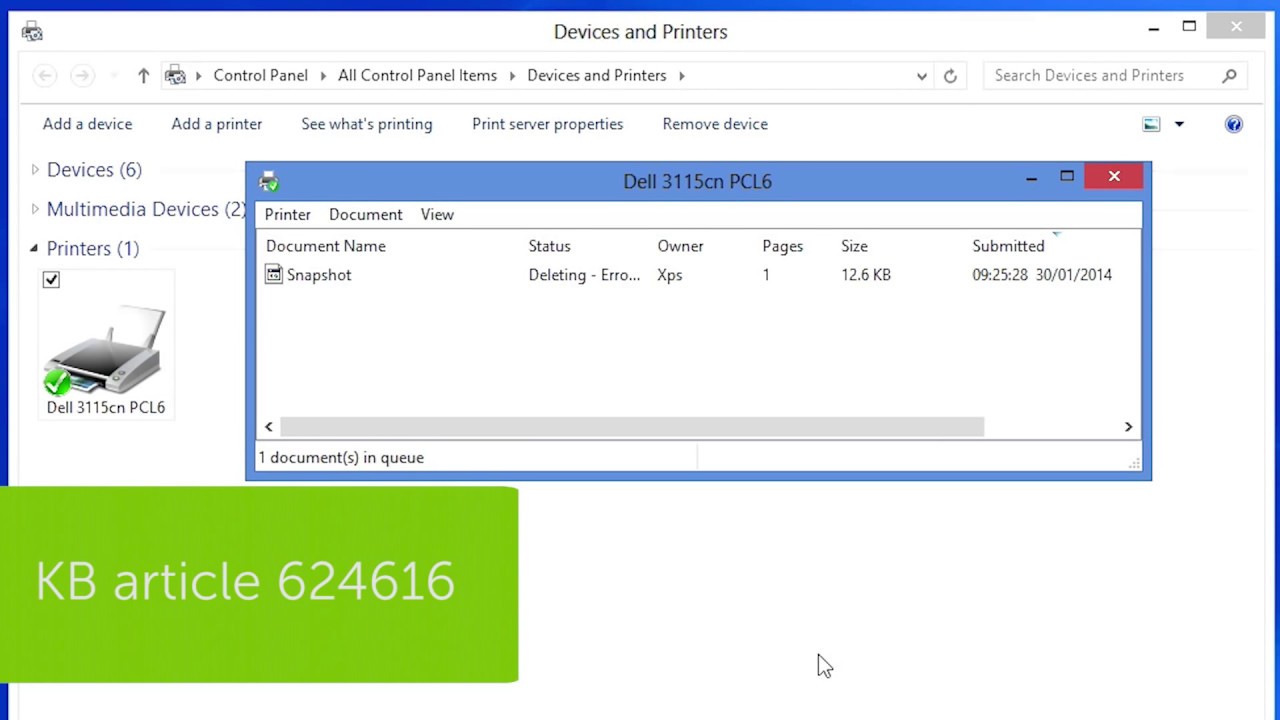Click the change view icon in toolbar
This screenshot has height=720, width=1280.
pos(1151,124)
